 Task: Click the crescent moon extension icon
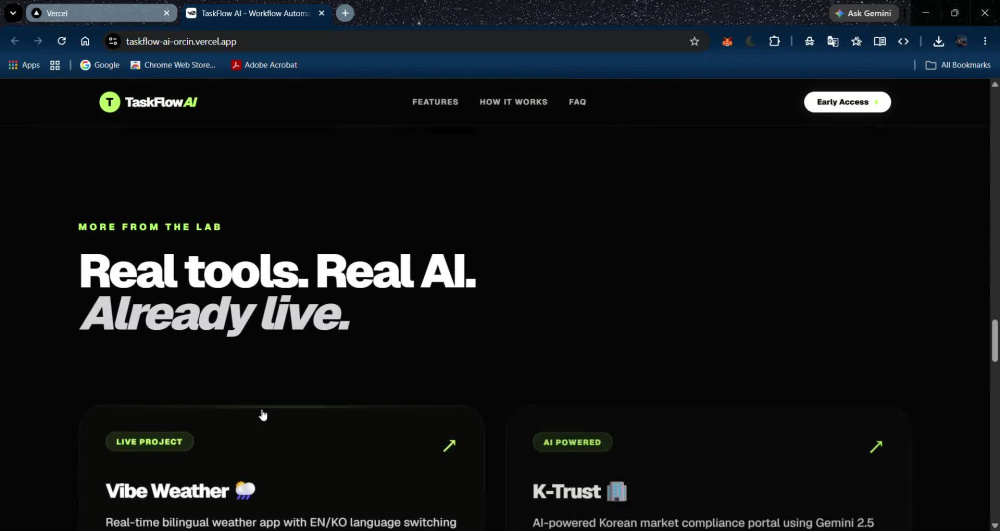751,41
